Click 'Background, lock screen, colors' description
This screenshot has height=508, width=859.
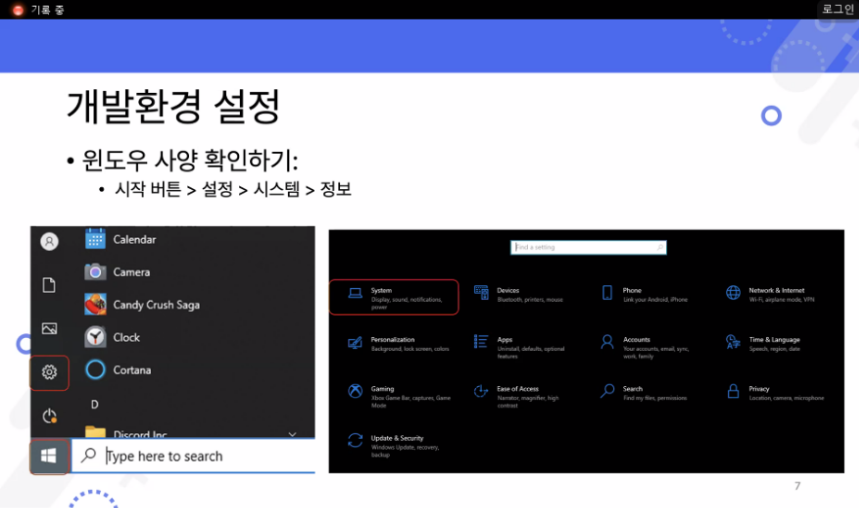point(410,349)
